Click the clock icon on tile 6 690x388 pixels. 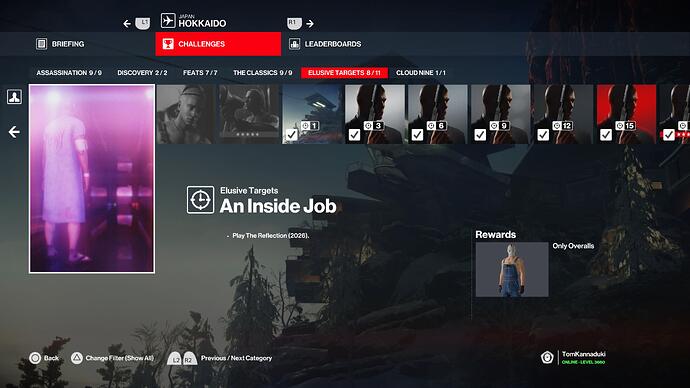pyautogui.click(x=431, y=126)
